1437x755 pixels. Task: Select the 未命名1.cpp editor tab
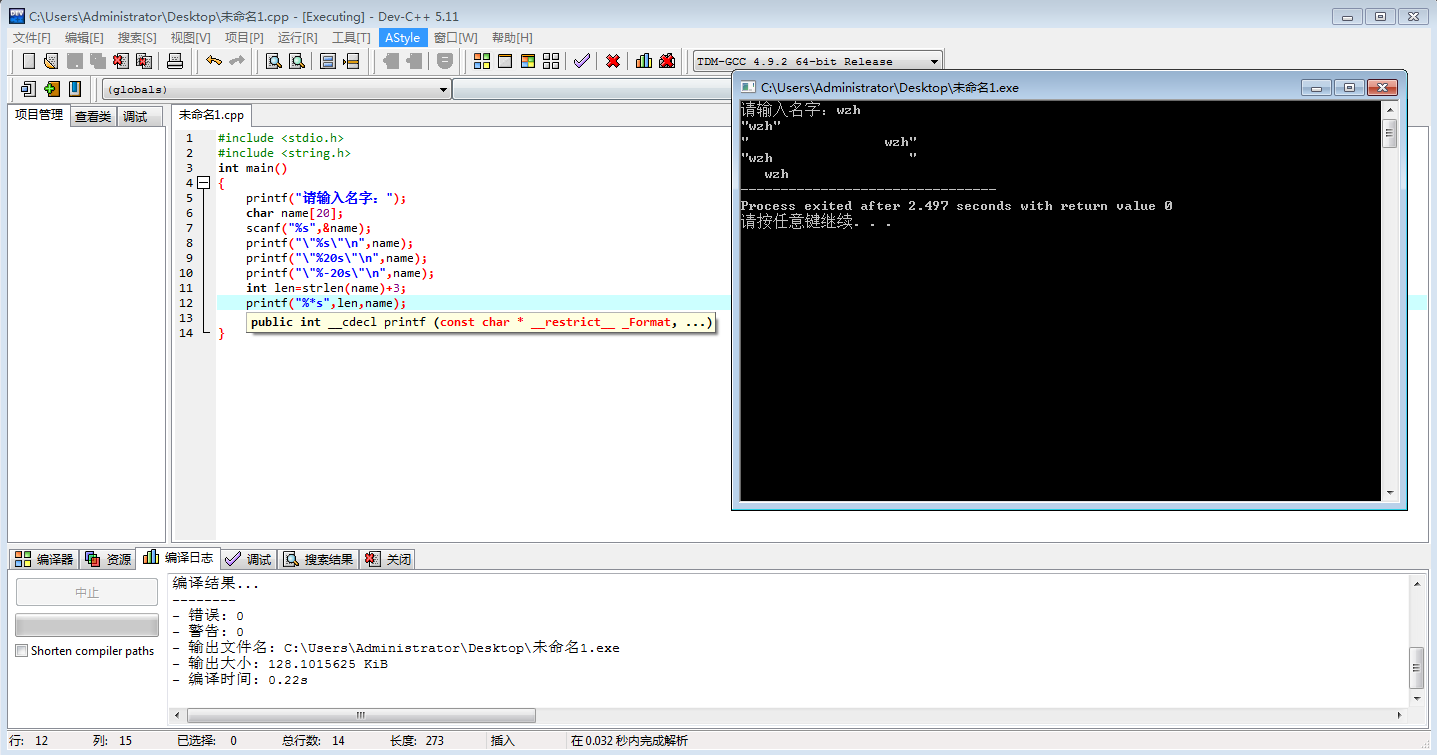click(211, 115)
